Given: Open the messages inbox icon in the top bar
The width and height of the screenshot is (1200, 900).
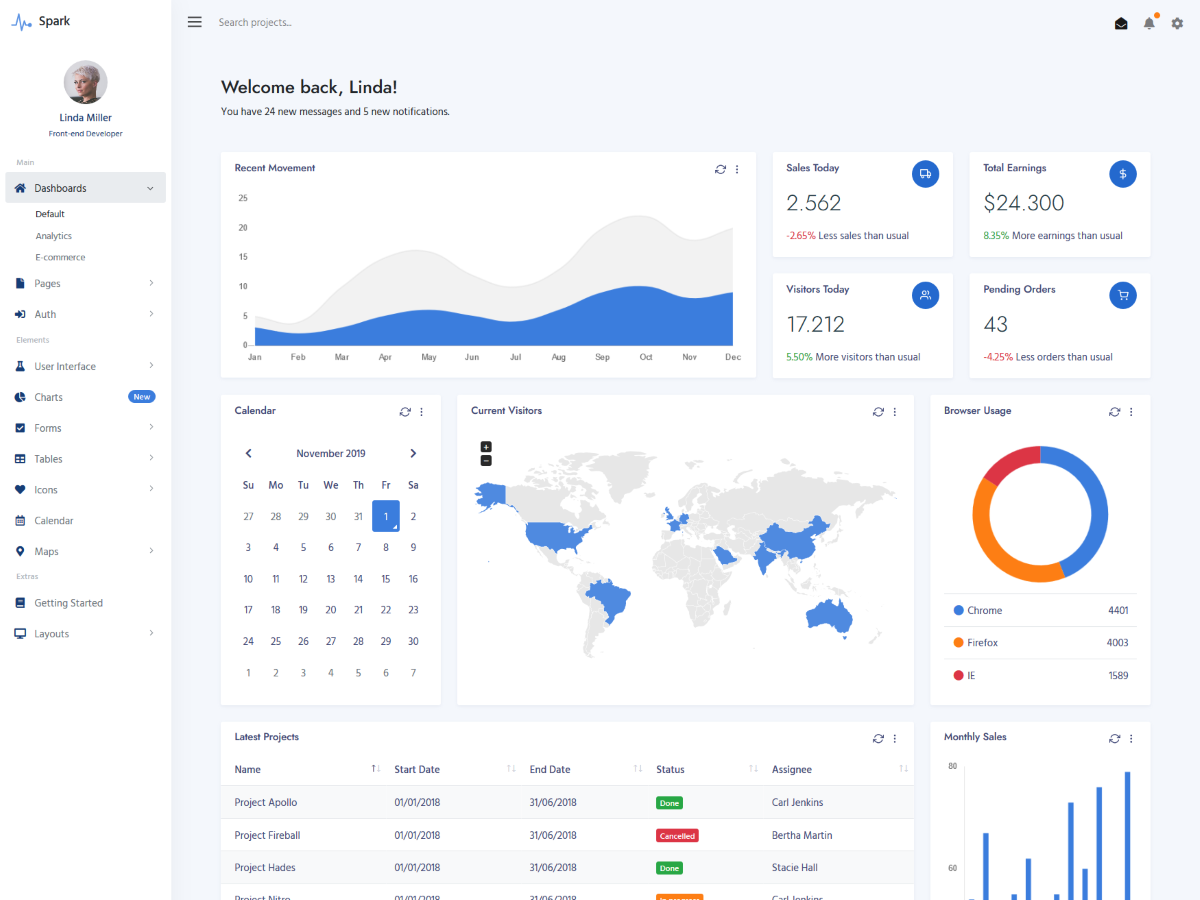Looking at the screenshot, I should point(1121,22).
